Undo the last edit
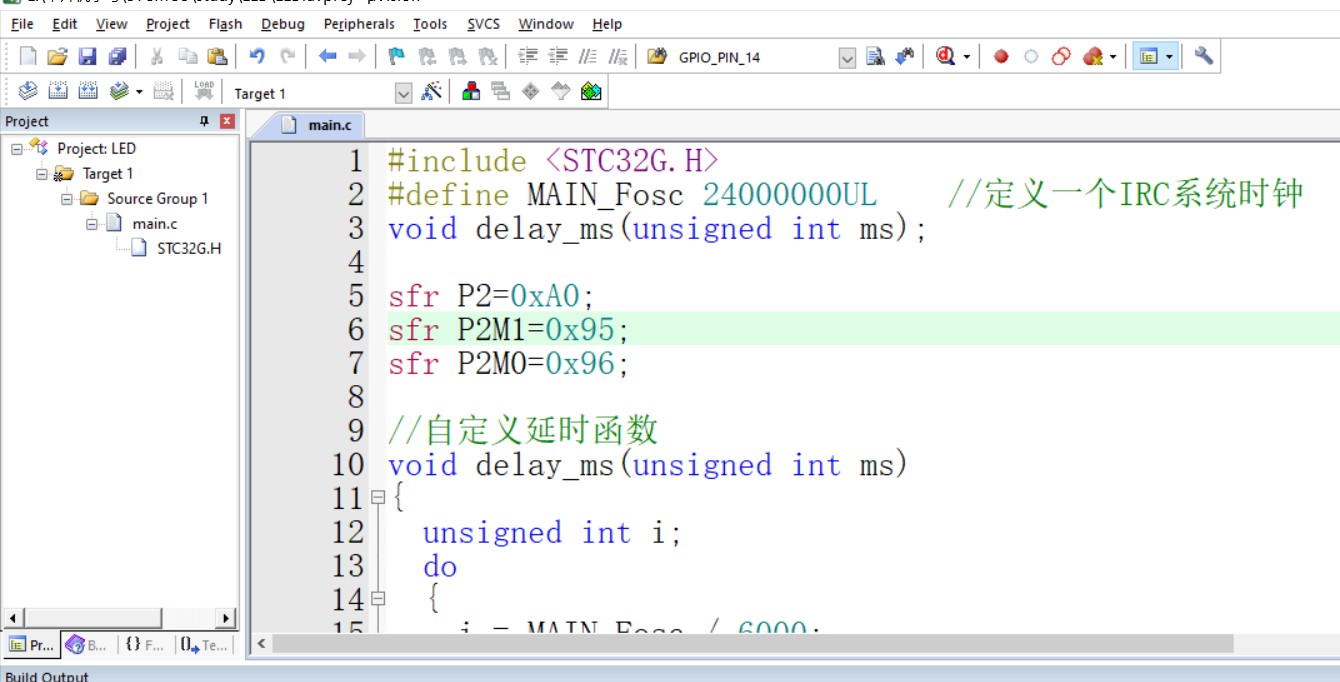Viewport: 1340px width, 682px height. tap(257, 57)
